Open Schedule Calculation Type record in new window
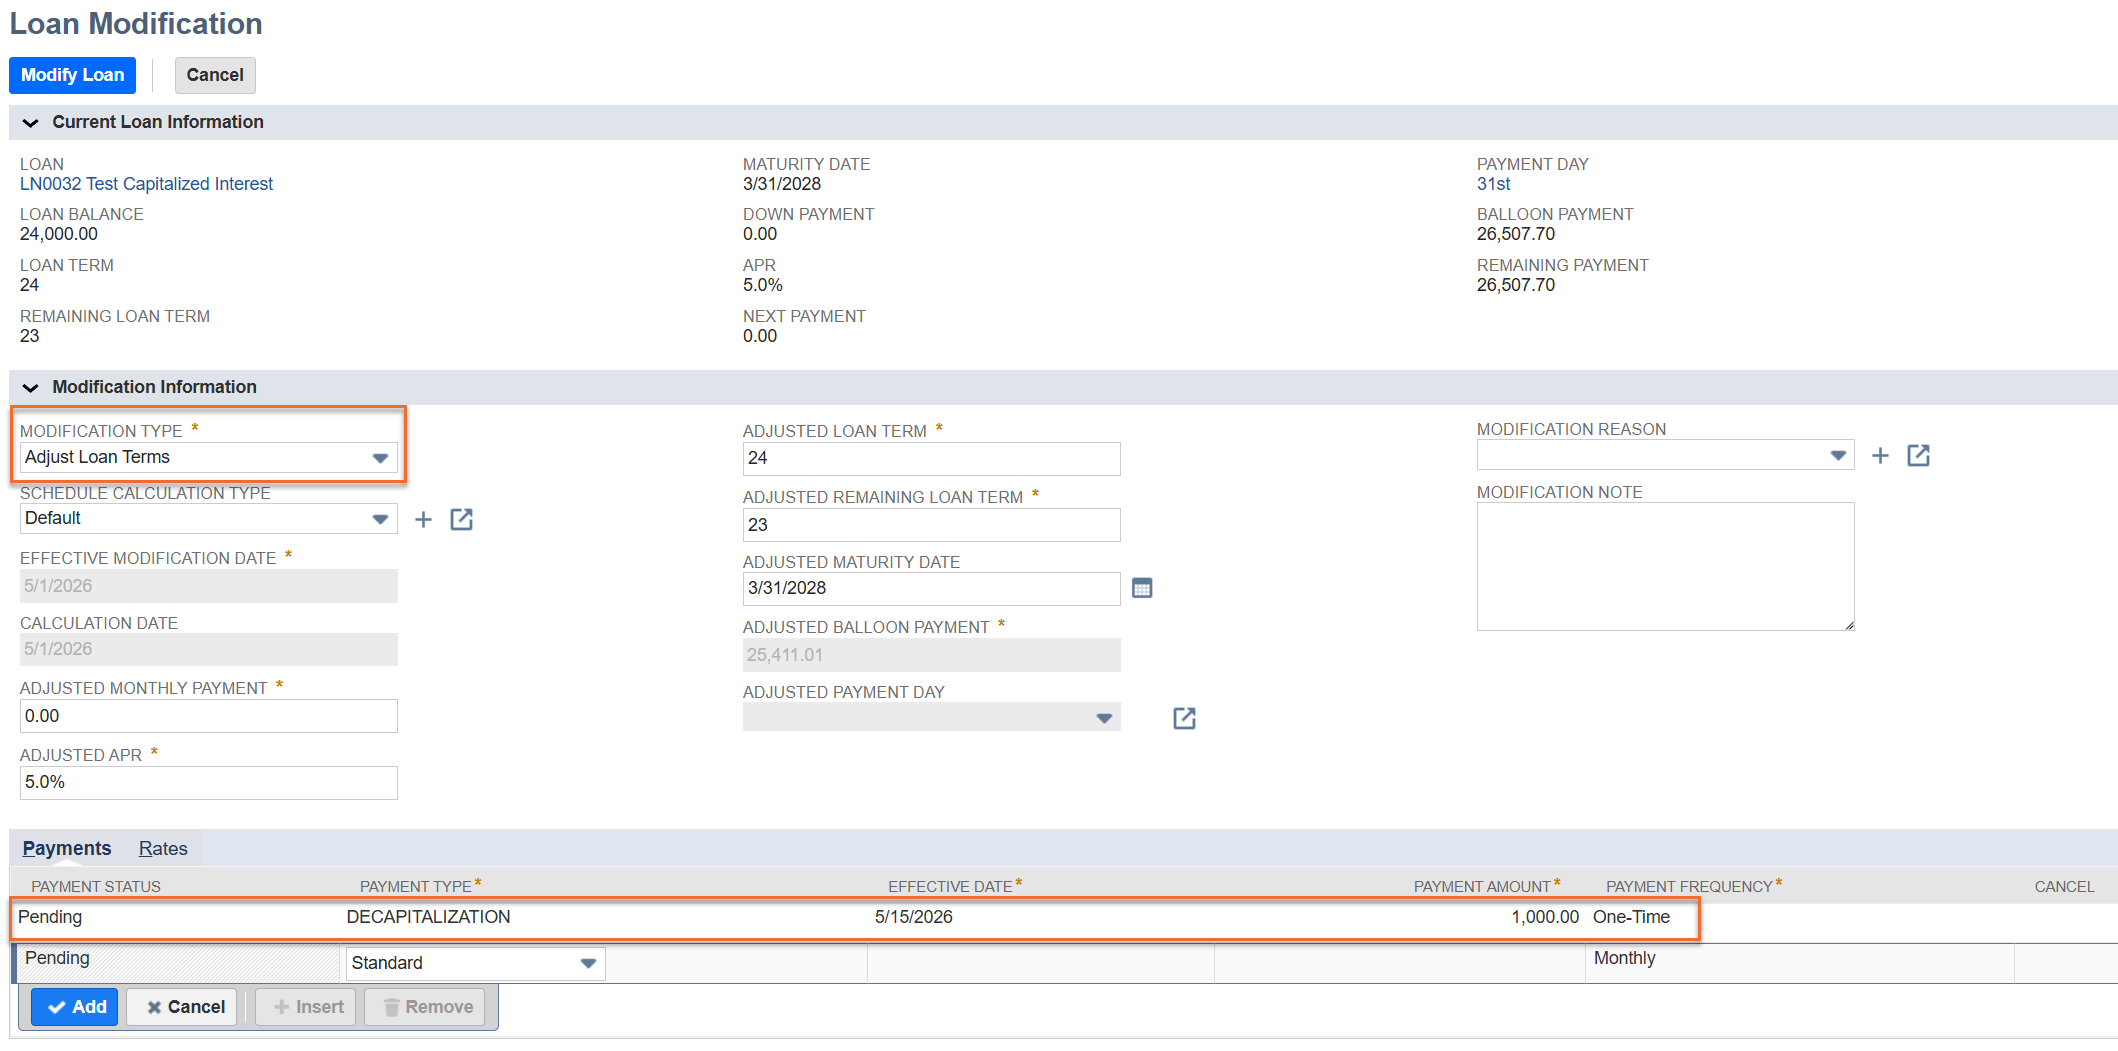 [461, 520]
